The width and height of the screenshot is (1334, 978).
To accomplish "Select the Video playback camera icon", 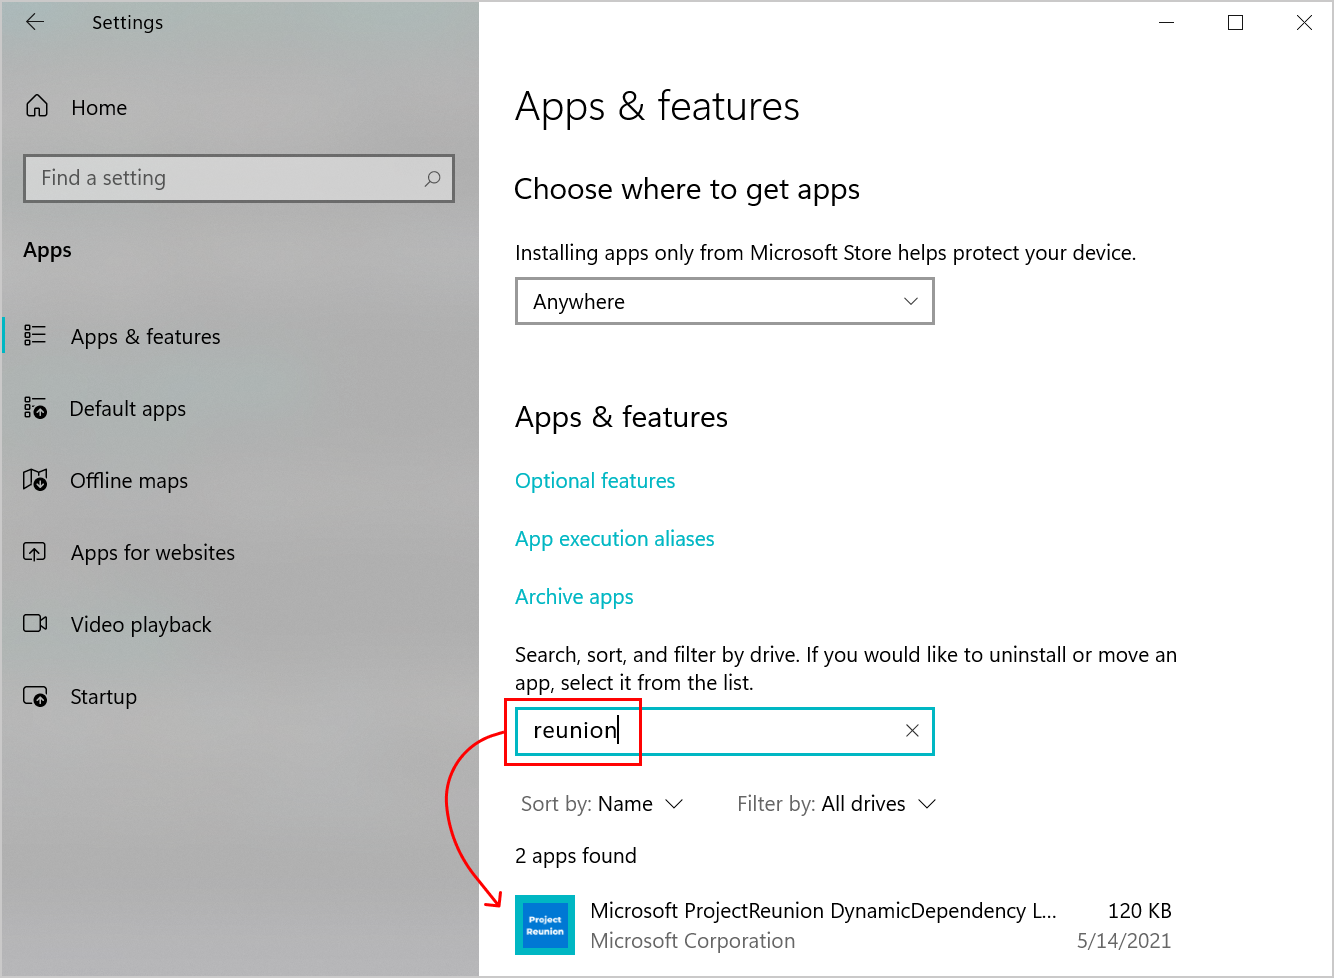I will point(35,624).
